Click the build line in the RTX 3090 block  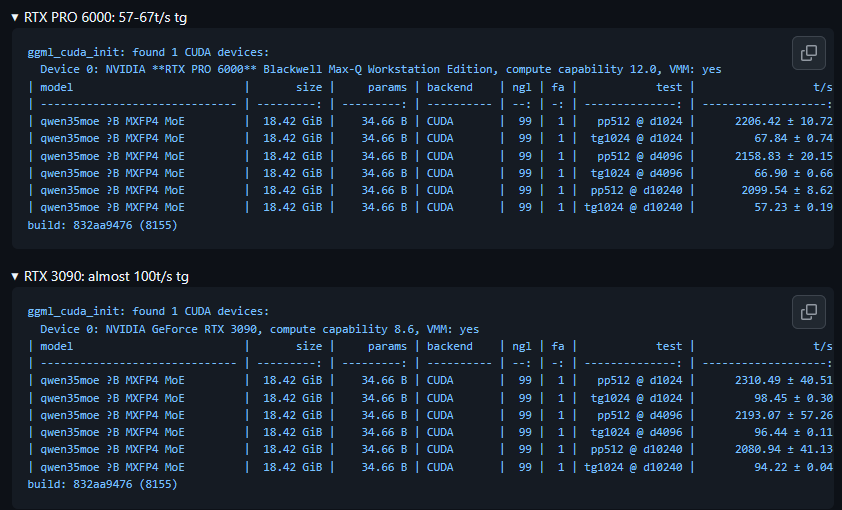[103, 484]
